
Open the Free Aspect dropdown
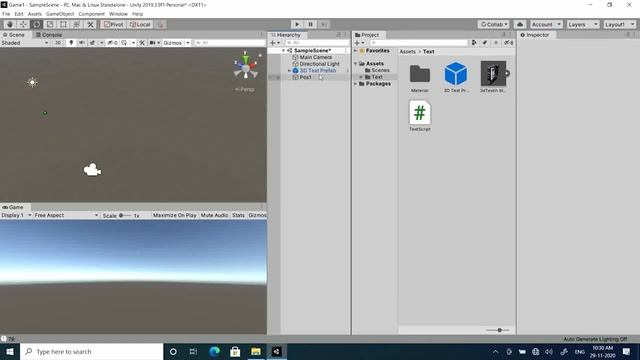point(66,215)
